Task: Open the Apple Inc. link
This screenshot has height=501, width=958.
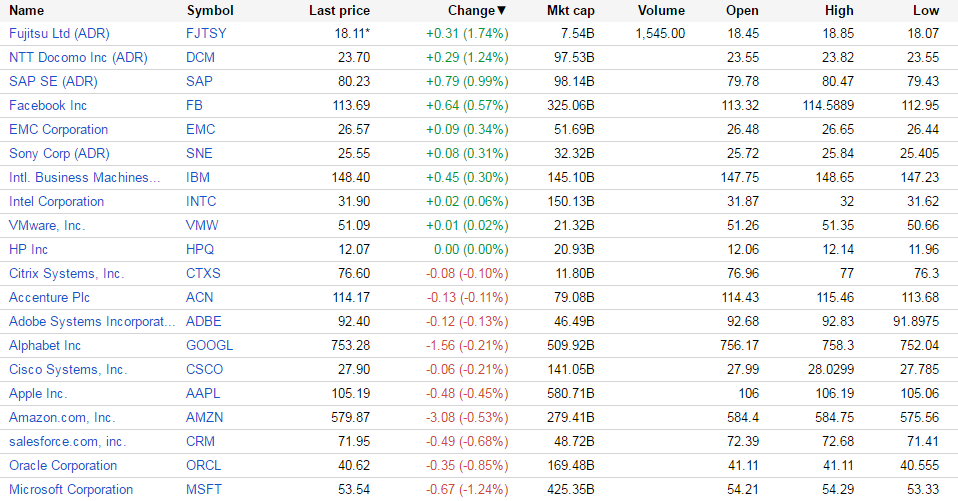Action: 38,393
